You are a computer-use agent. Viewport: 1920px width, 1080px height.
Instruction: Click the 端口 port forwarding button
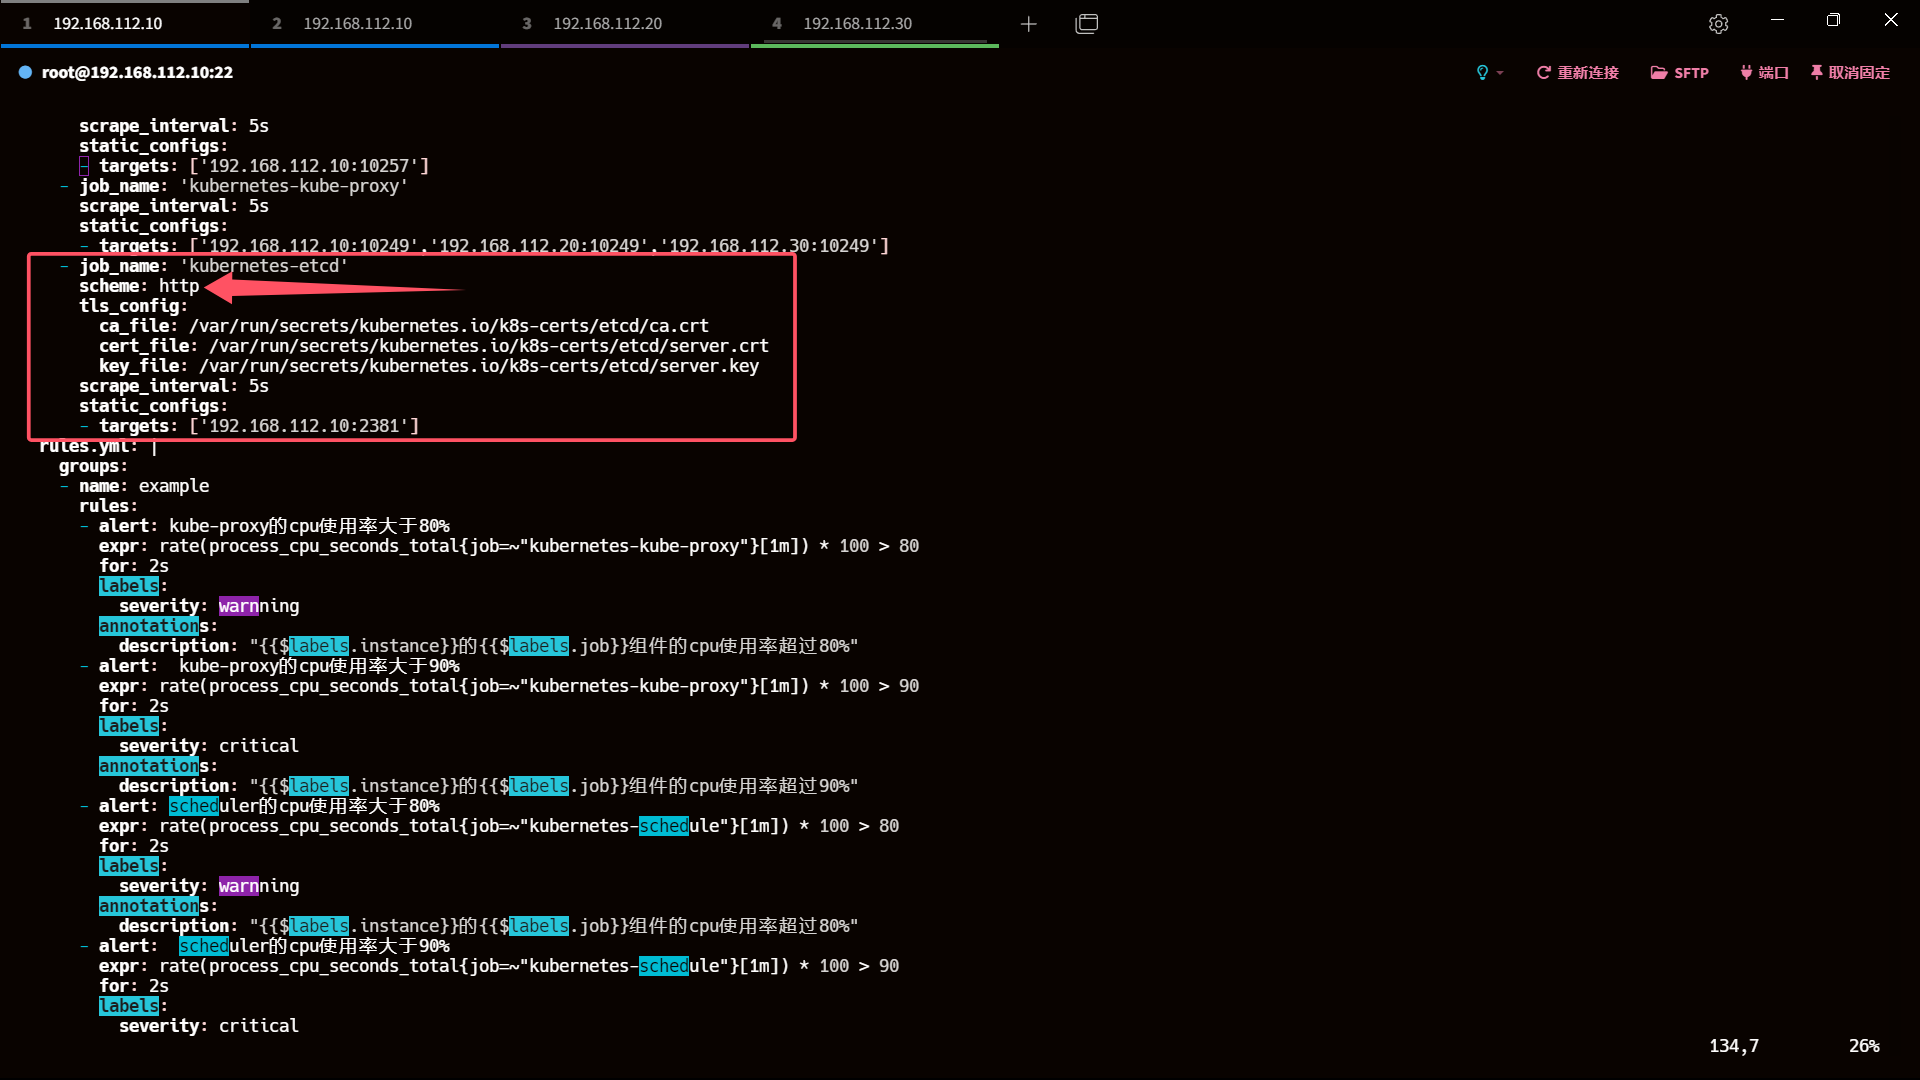(1764, 72)
